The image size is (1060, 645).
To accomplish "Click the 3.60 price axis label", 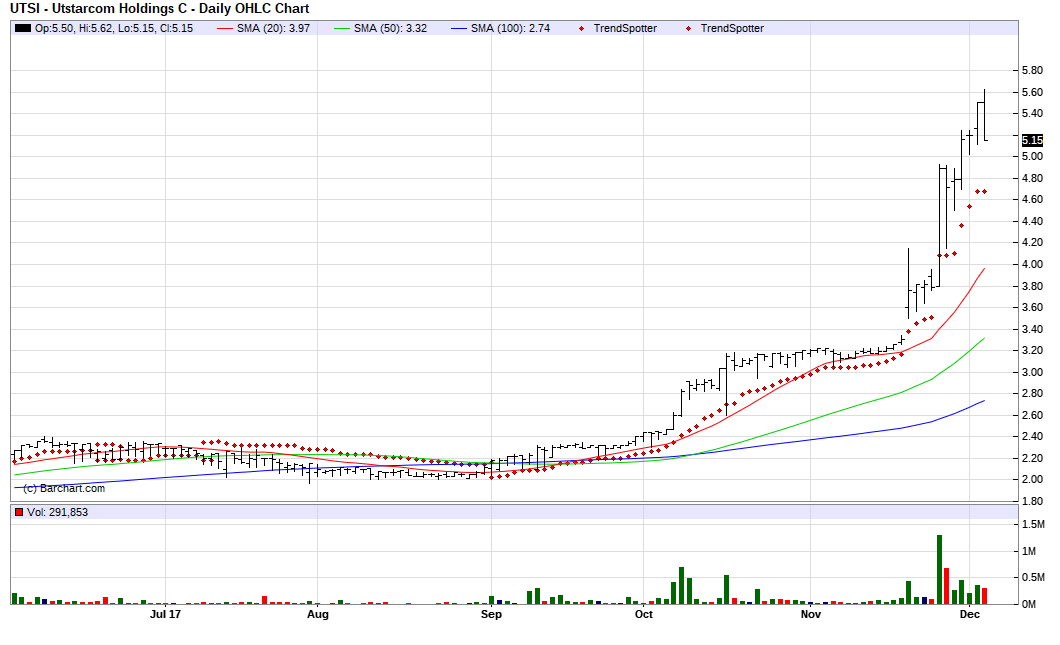I will click(x=1032, y=307).
